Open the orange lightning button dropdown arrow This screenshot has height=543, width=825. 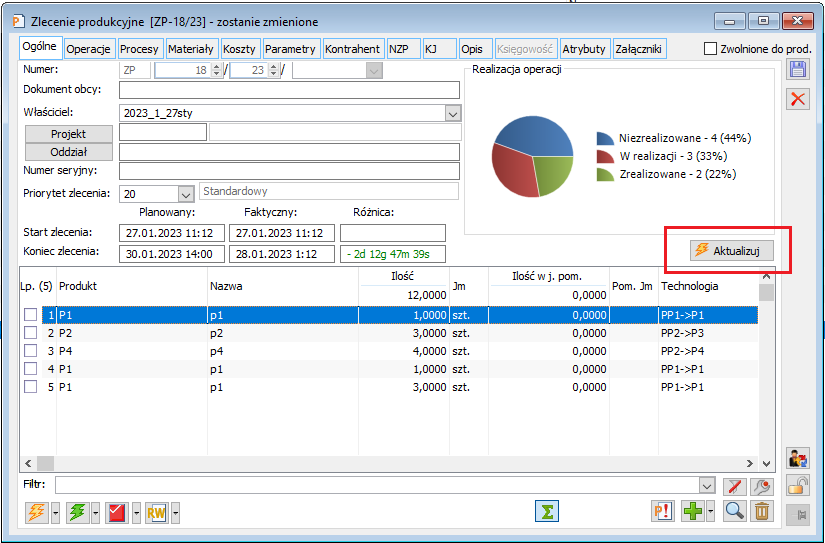pyautogui.click(x=55, y=512)
